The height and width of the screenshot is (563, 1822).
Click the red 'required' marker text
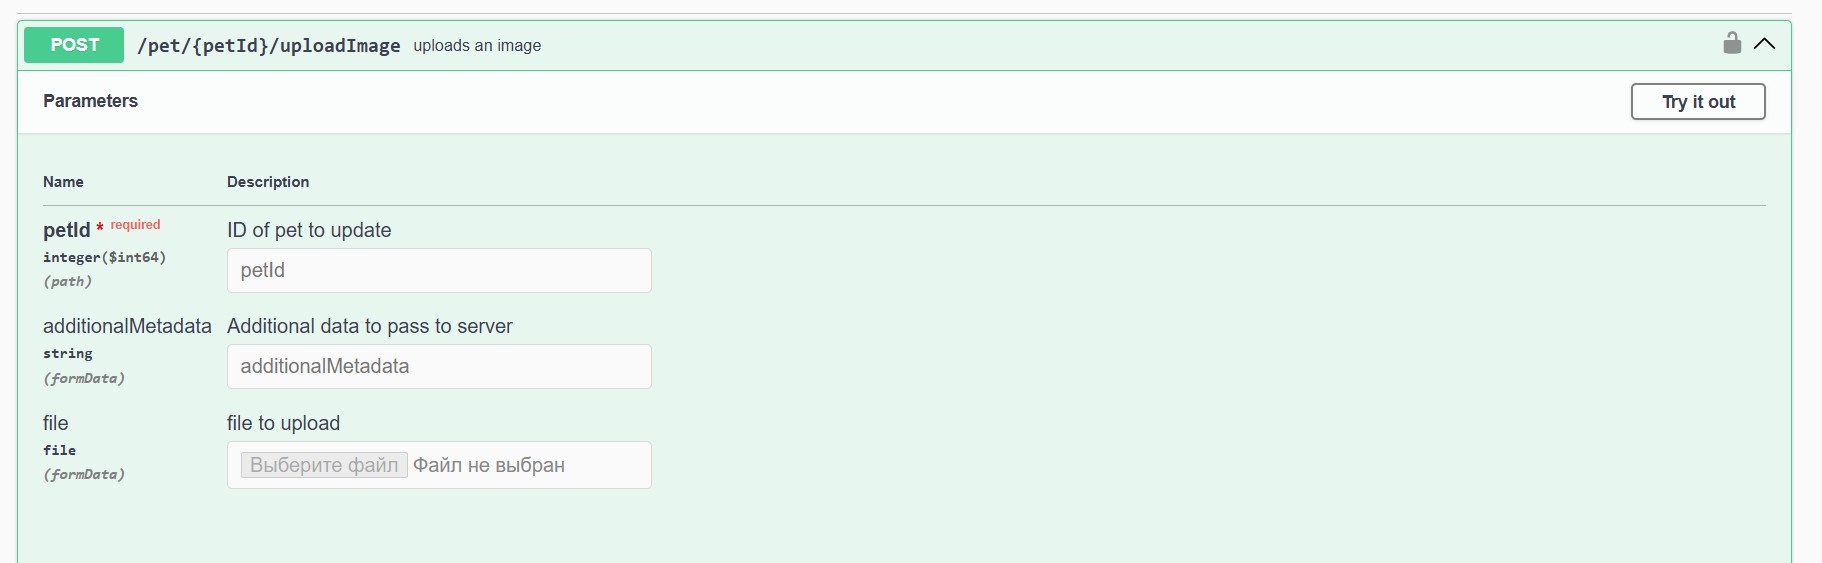point(135,225)
